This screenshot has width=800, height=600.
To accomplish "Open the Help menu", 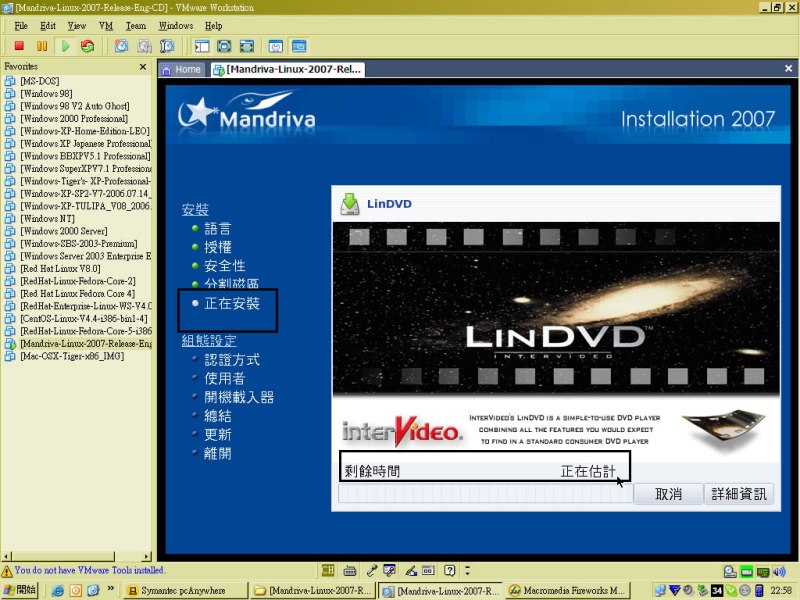I will (x=213, y=26).
